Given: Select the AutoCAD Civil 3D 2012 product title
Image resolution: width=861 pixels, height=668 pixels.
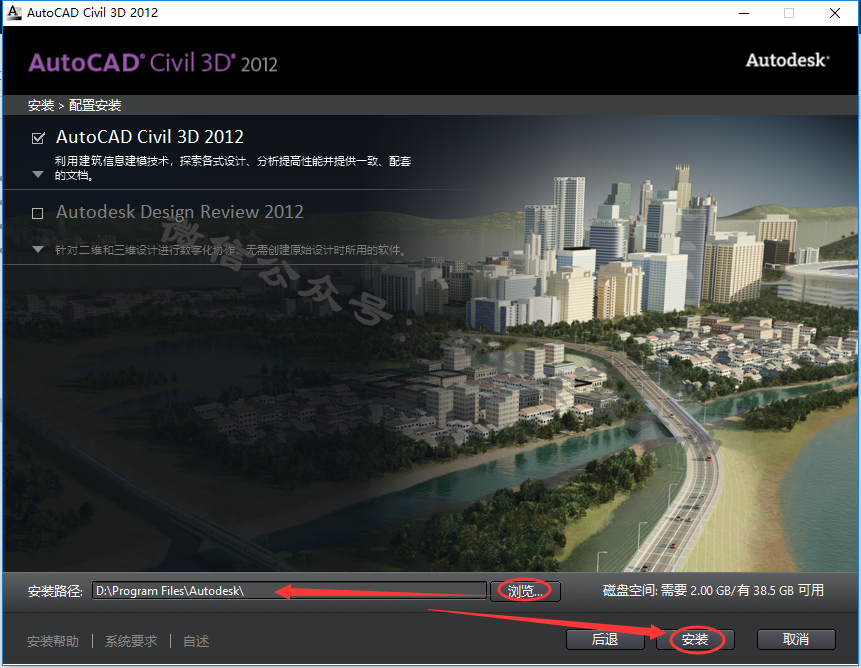Looking at the screenshot, I should [x=149, y=137].
